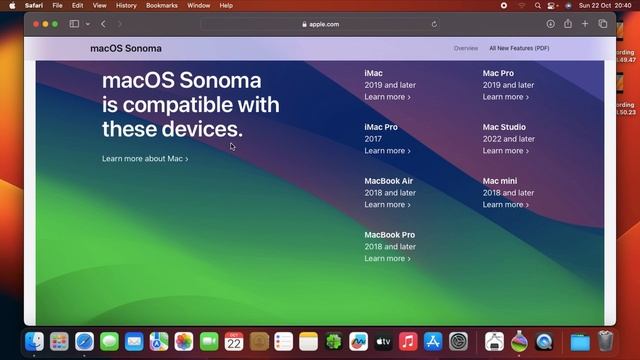Go forward with the forward arrow
The image size is (640, 360).
(x=120, y=24)
